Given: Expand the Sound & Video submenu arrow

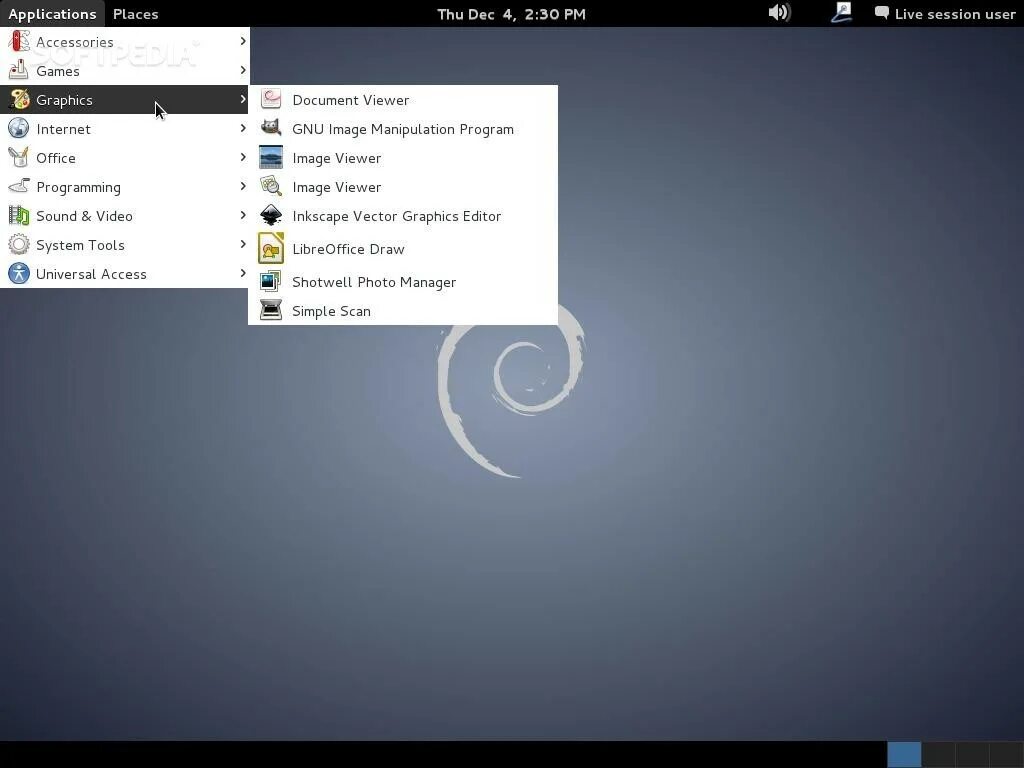Looking at the screenshot, I should tap(243, 215).
